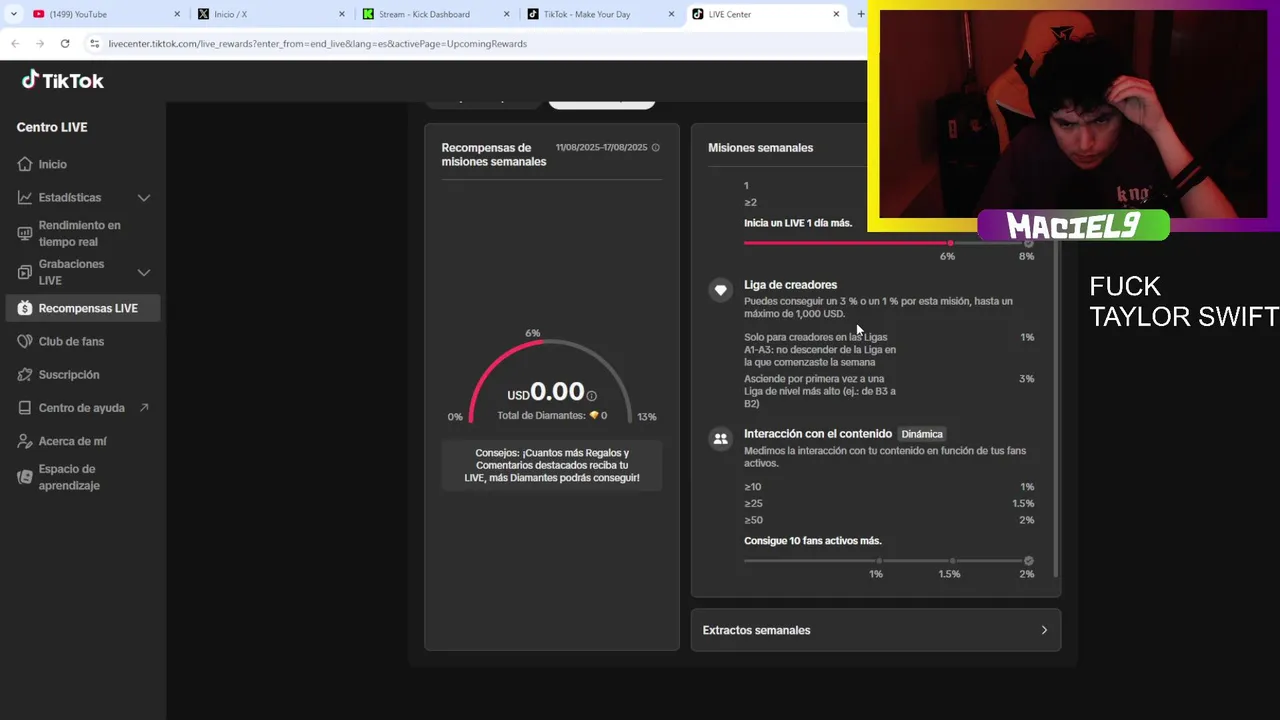The height and width of the screenshot is (720, 1280).
Task: Click the external-link arrow beside Centro de ayuda
Action: tap(144, 408)
